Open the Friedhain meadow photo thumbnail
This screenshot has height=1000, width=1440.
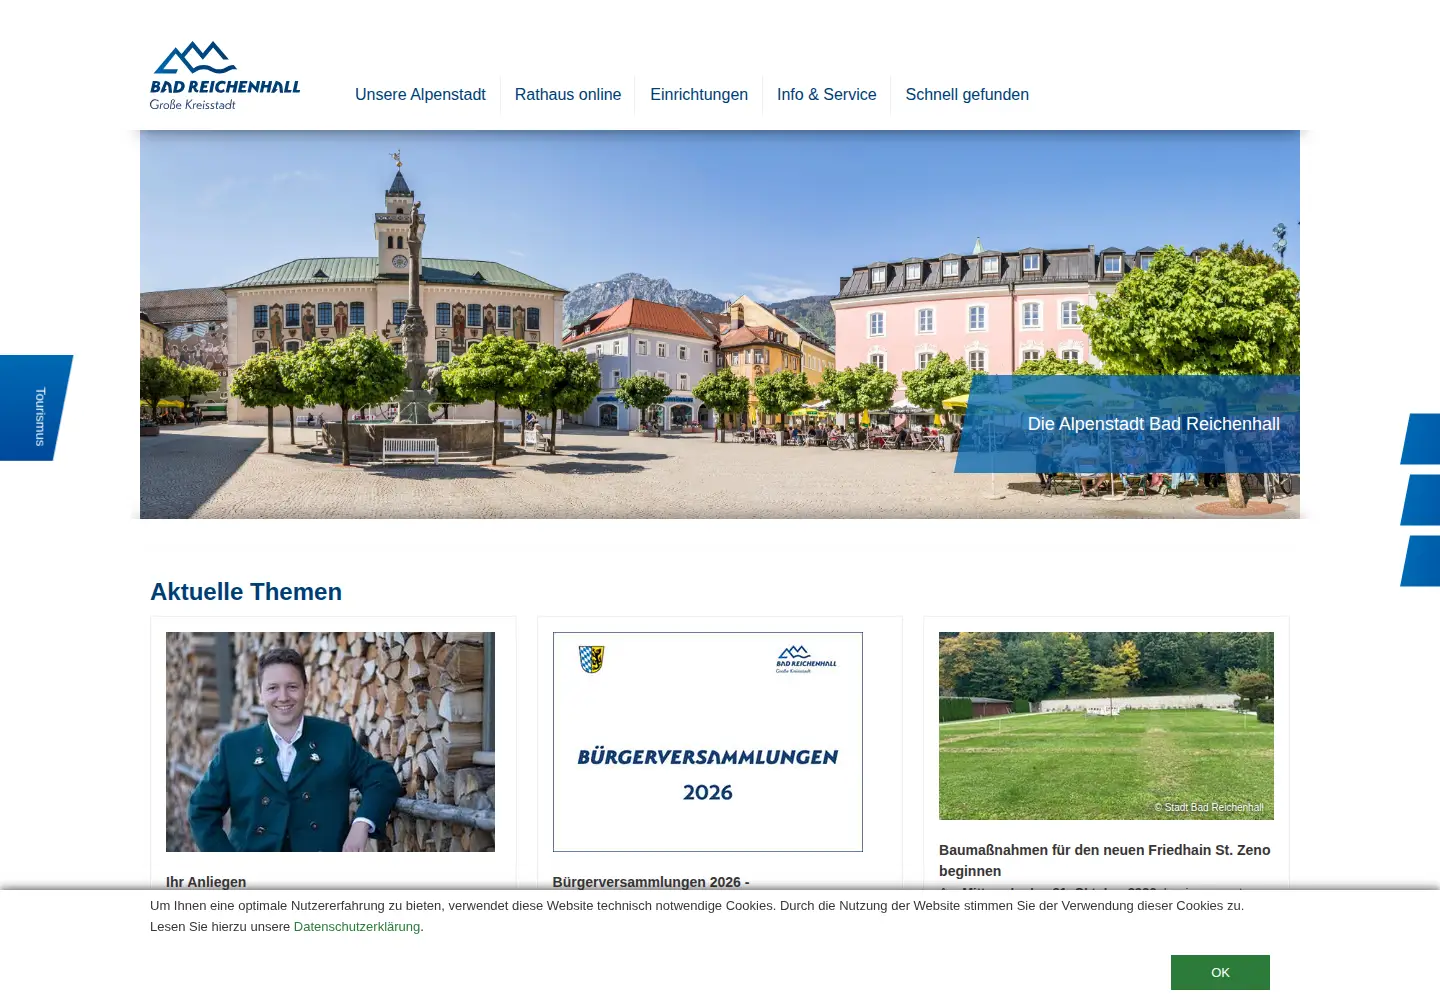click(1106, 726)
